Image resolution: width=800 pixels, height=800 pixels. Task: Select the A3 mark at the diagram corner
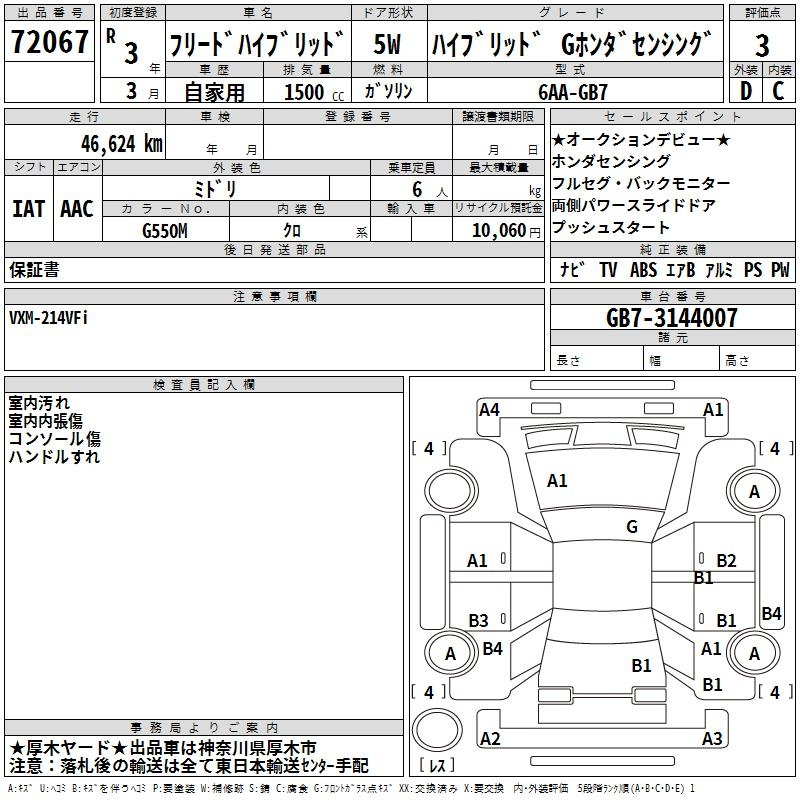pyautogui.click(x=712, y=739)
